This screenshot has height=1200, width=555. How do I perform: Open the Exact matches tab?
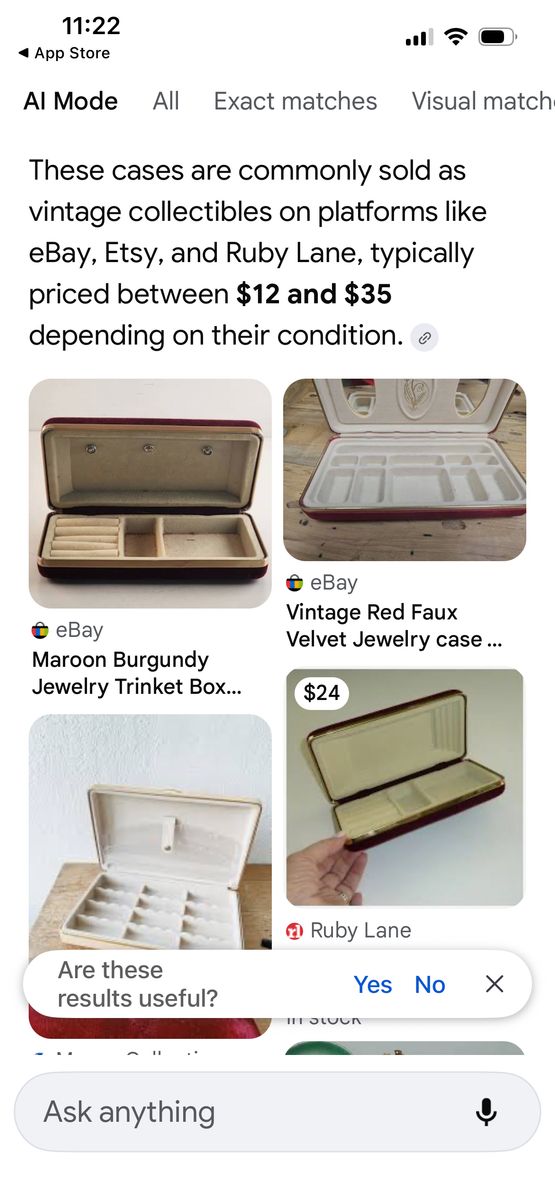[x=295, y=101]
